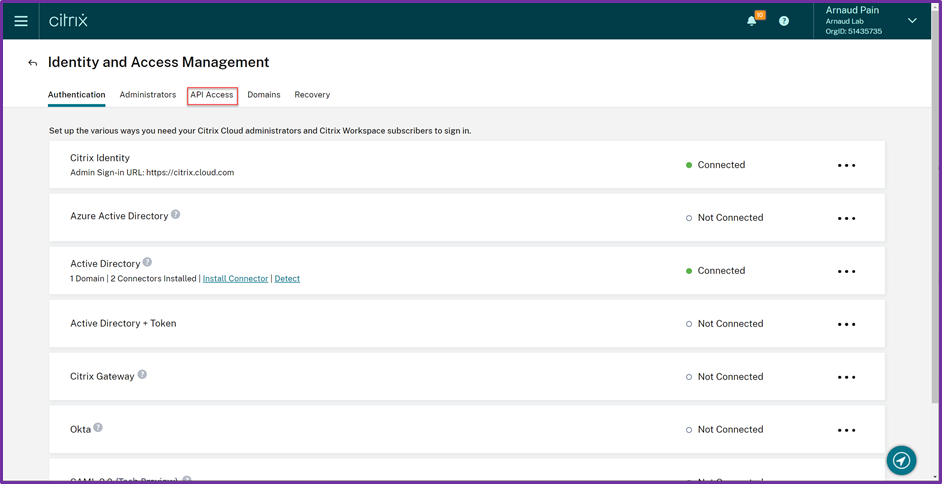Show help tooltip for Citrix Gateway
The width and height of the screenshot is (942, 484).
[142, 375]
